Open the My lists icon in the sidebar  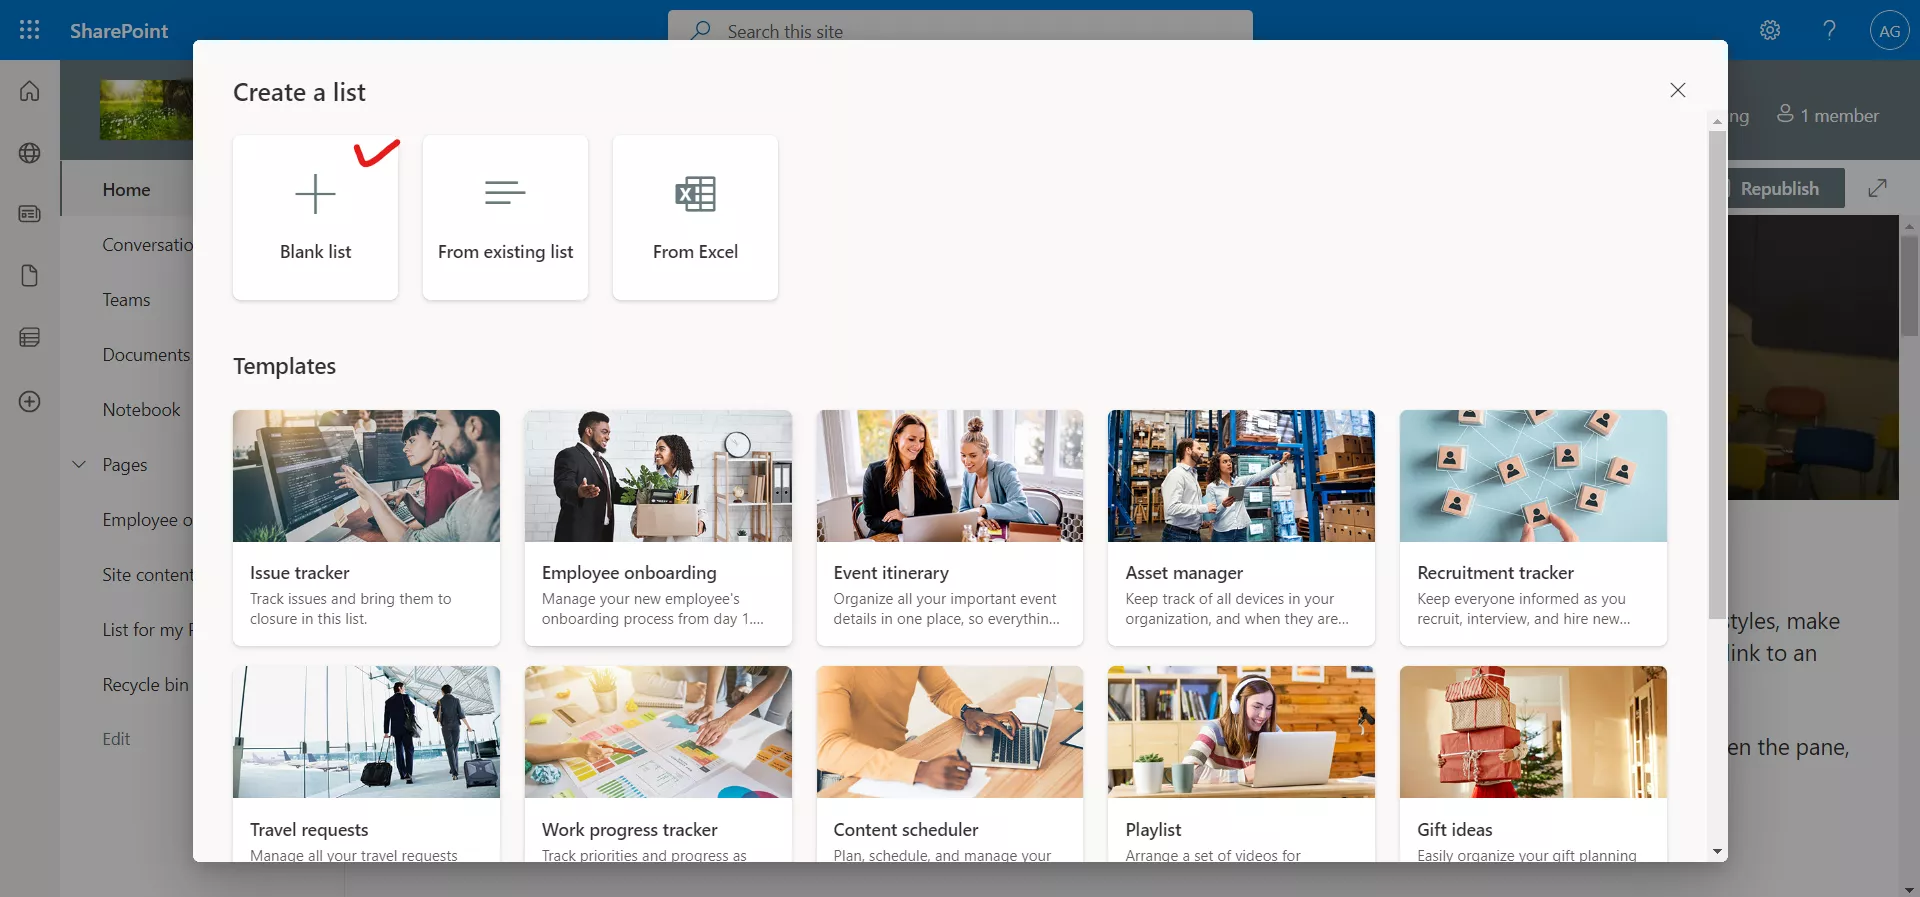click(x=30, y=338)
